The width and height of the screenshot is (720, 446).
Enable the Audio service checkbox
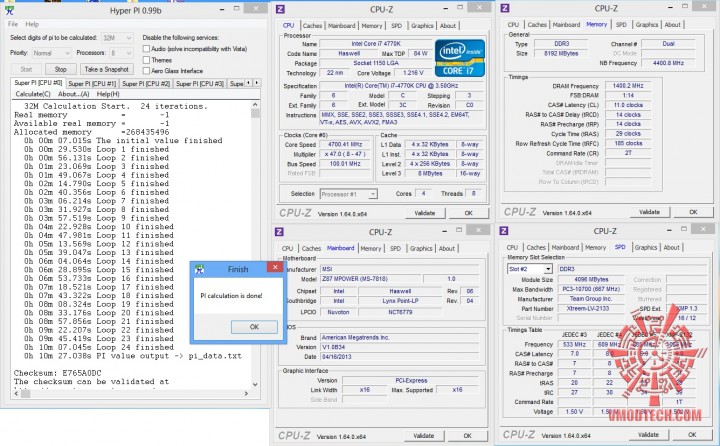click(x=146, y=49)
